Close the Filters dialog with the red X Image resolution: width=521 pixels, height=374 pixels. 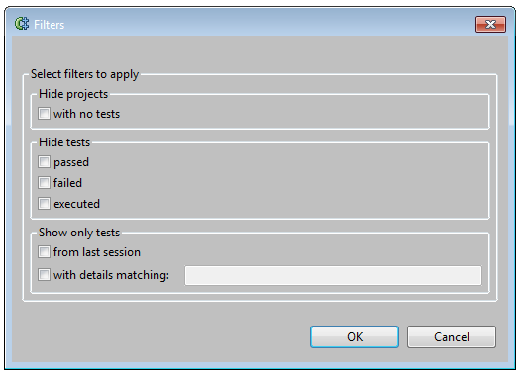click(490, 24)
